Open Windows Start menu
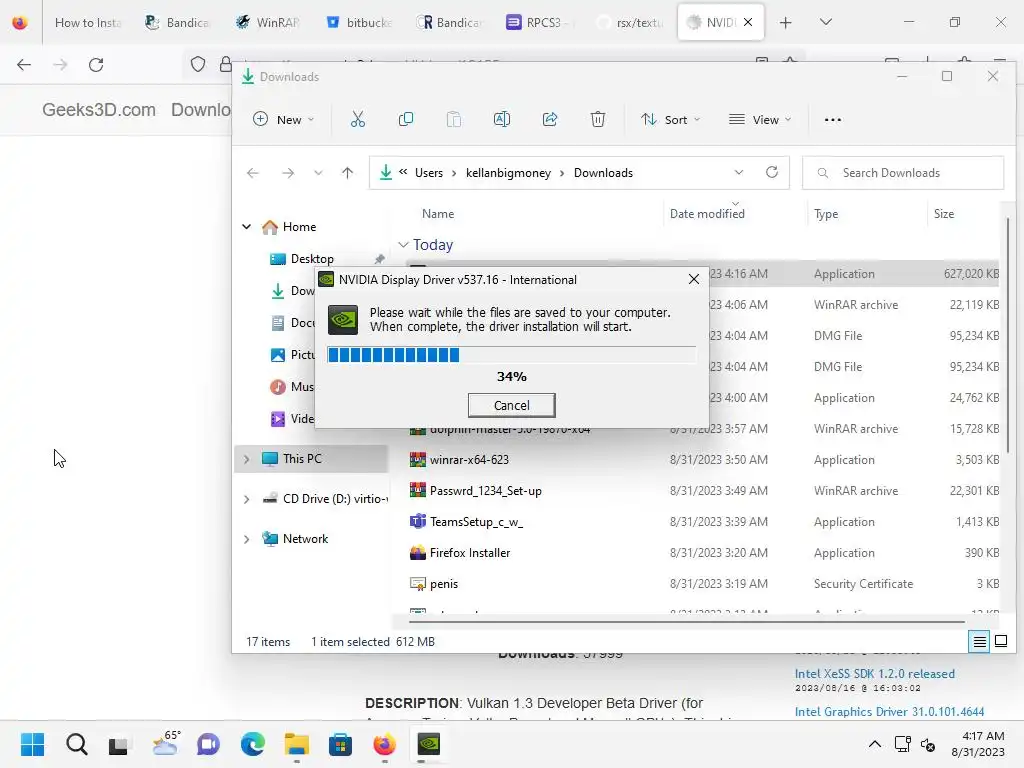Viewport: 1024px width, 768px height. [32, 744]
